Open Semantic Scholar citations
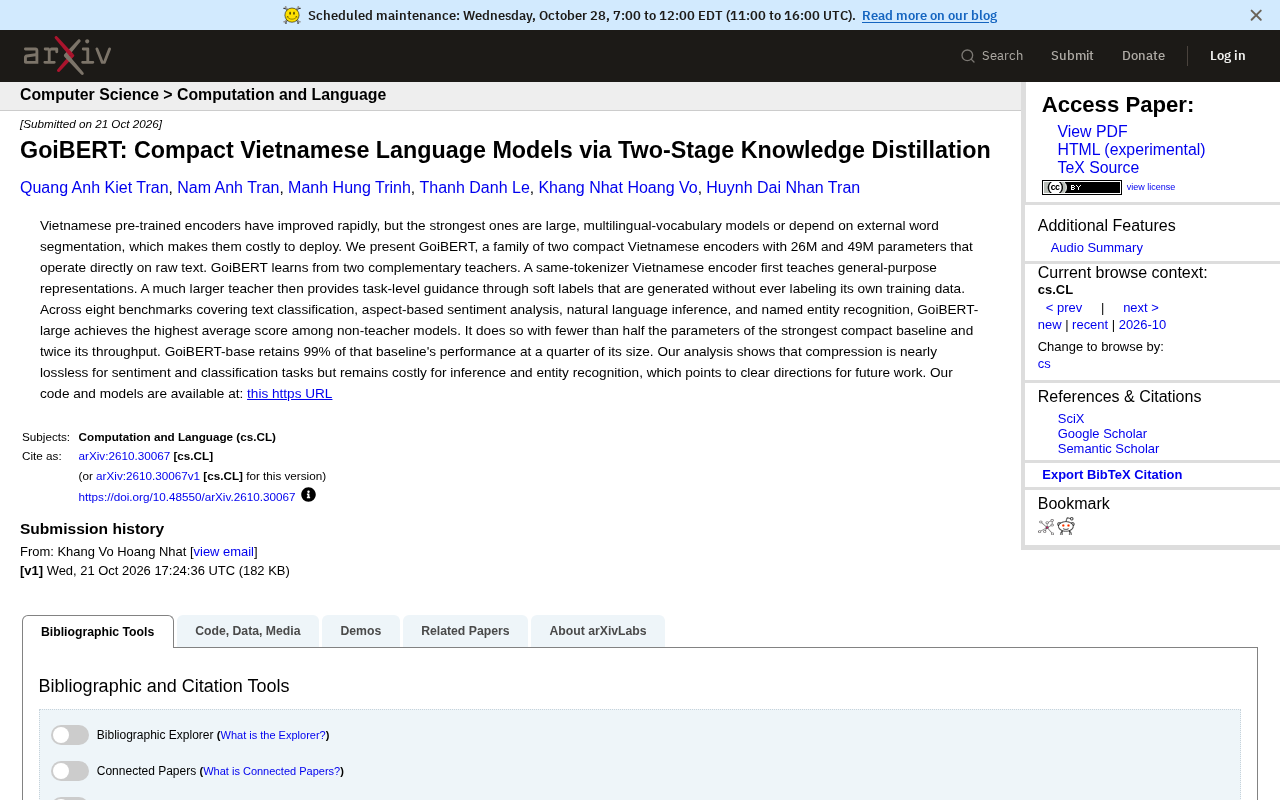 (1108, 449)
